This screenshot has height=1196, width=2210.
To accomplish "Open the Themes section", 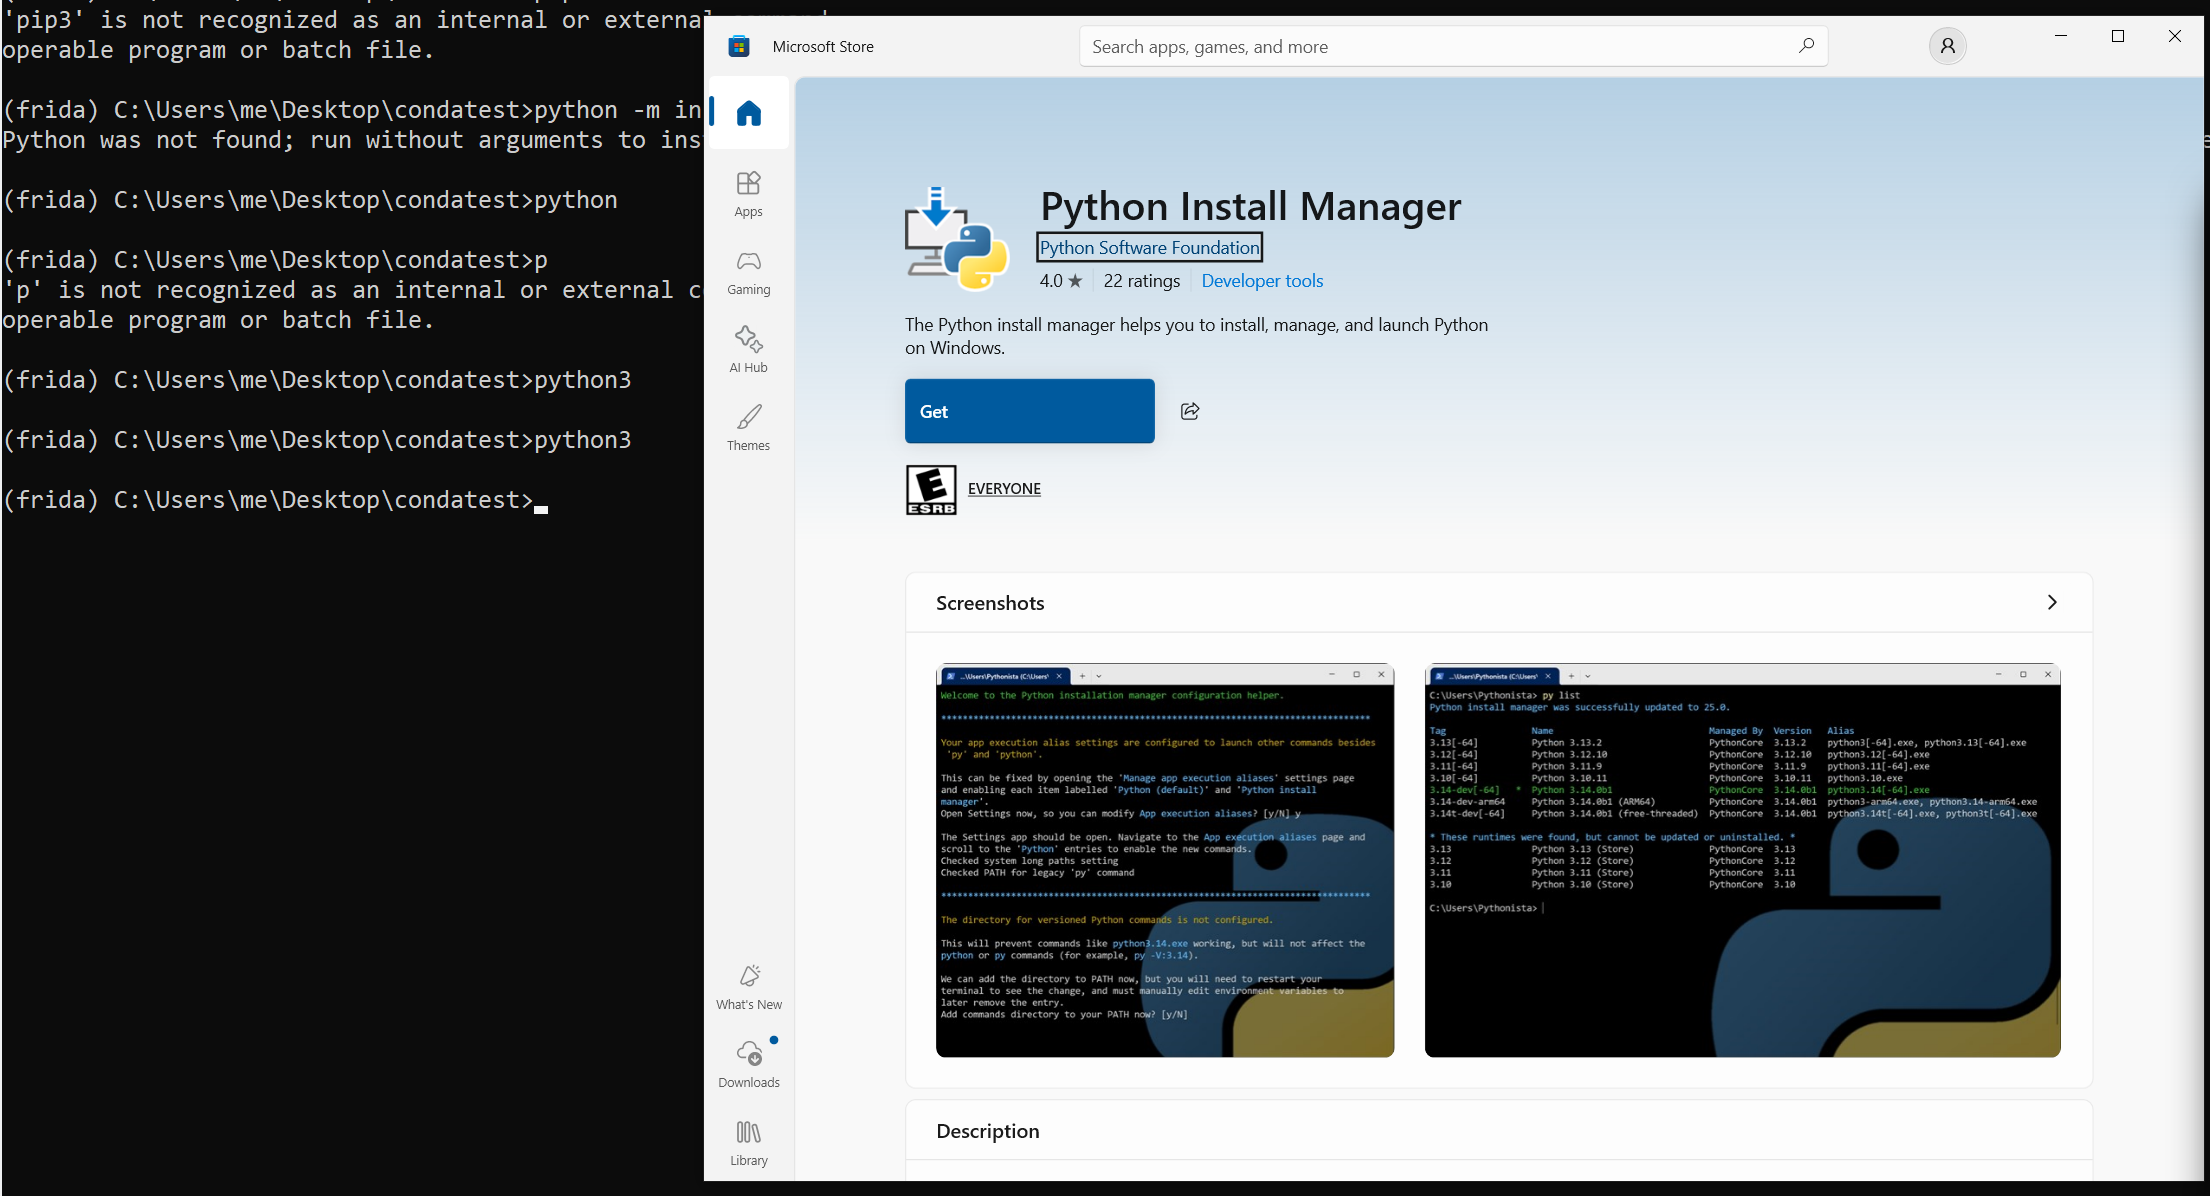I will pyautogui.click(x=748, y=428).
